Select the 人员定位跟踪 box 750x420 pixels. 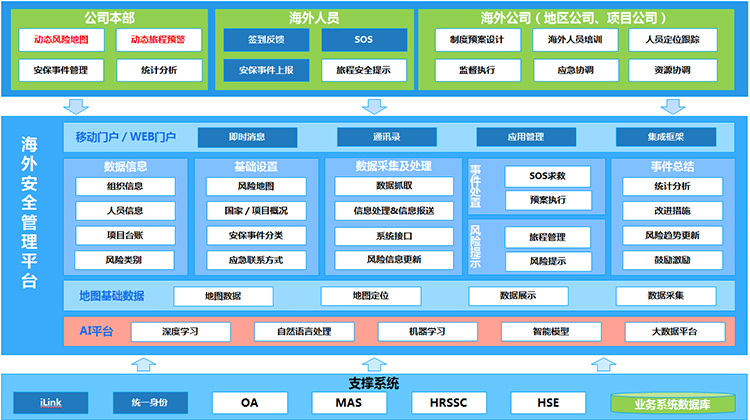point(673,40)
